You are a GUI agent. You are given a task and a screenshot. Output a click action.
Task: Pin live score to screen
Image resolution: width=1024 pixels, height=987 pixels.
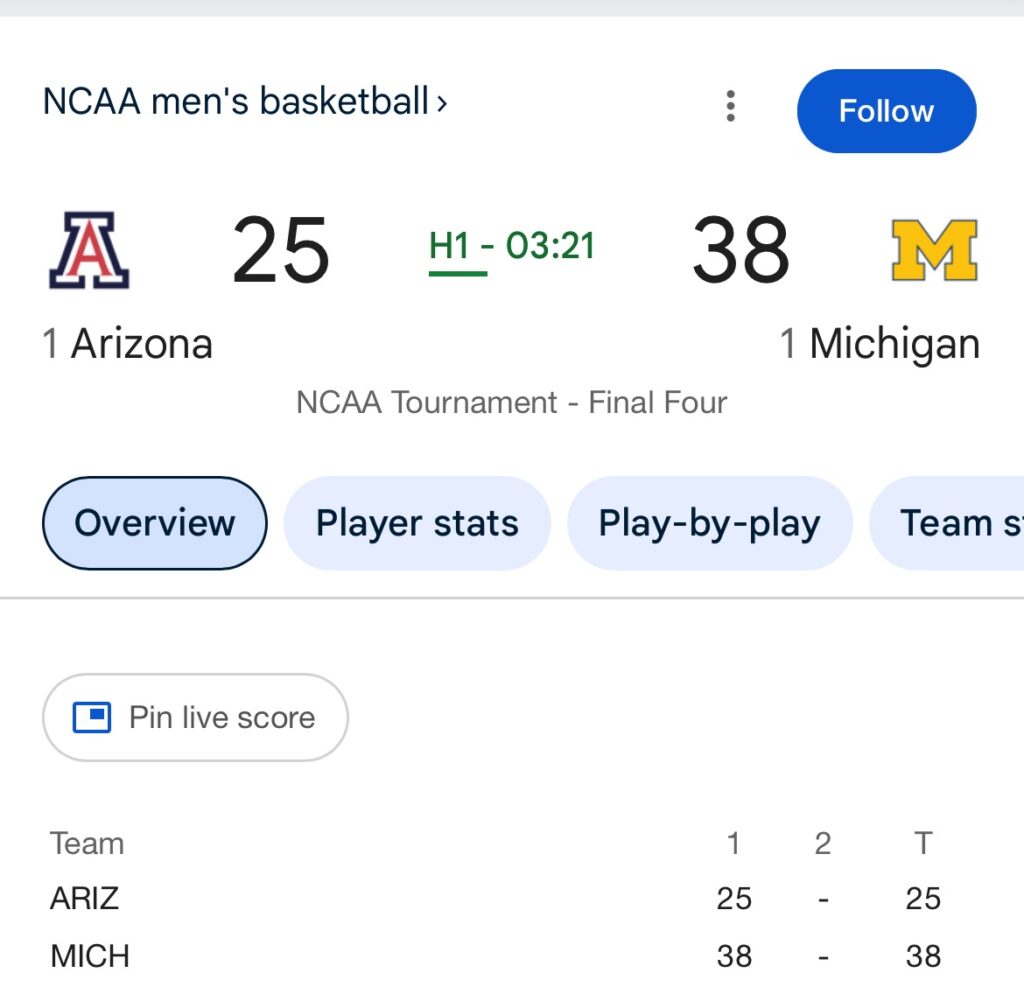(195, 717)
